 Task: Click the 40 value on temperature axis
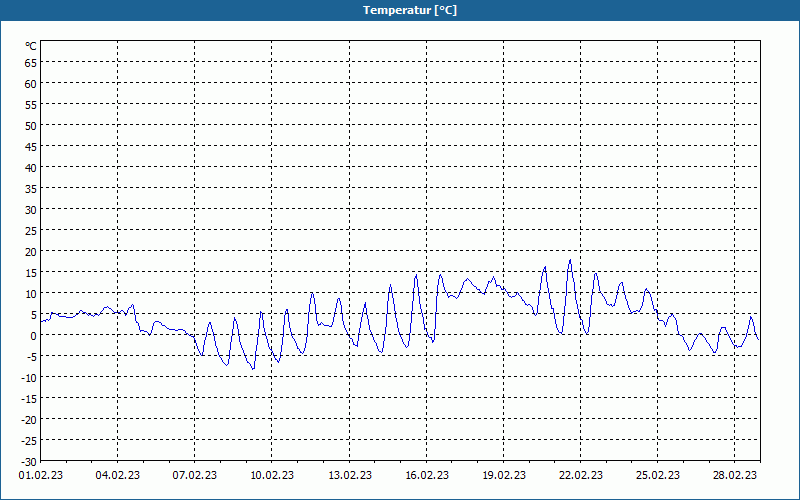pos(31,167)
